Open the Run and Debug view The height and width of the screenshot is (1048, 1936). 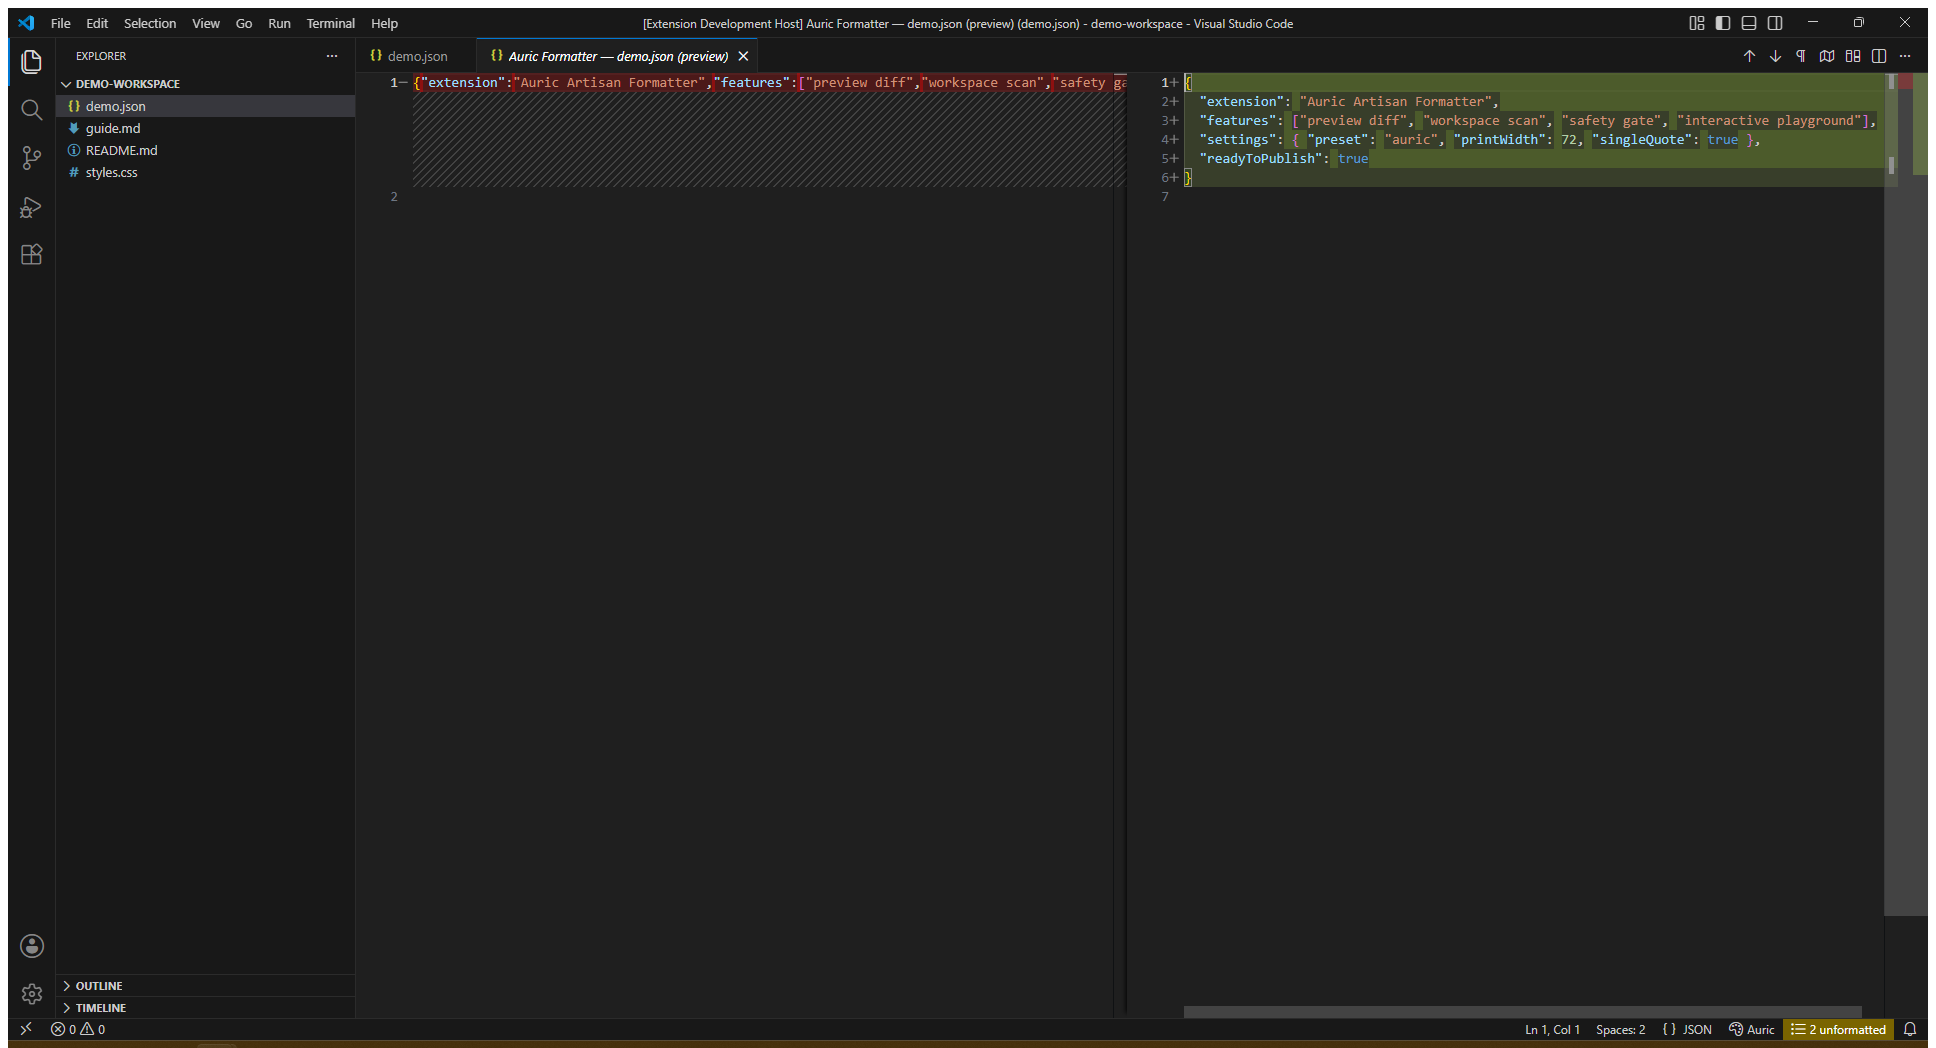[x=31, y=207]
